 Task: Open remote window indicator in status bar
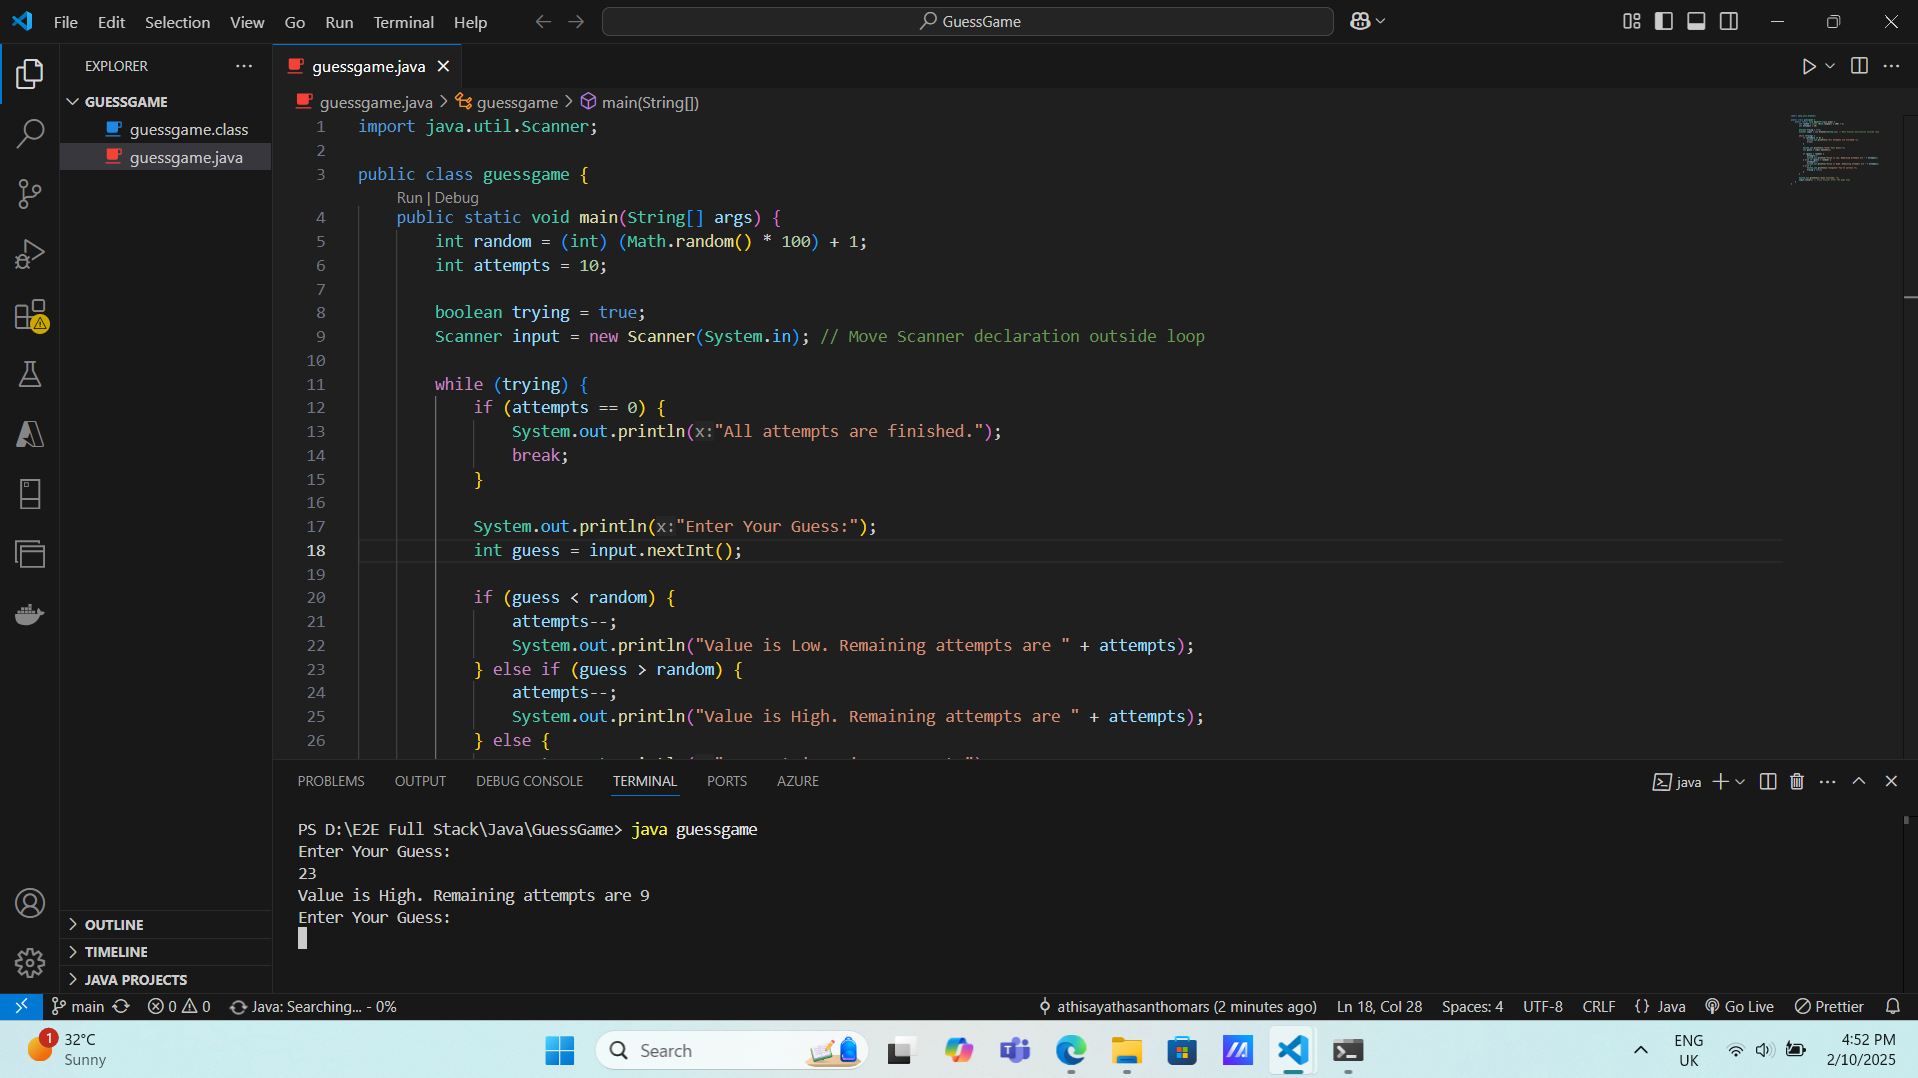[x=21, y=1006]
